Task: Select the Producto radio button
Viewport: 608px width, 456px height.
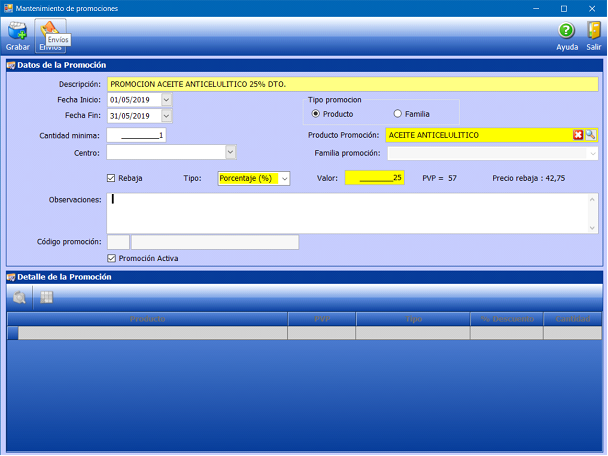Action: click(317, 114)
